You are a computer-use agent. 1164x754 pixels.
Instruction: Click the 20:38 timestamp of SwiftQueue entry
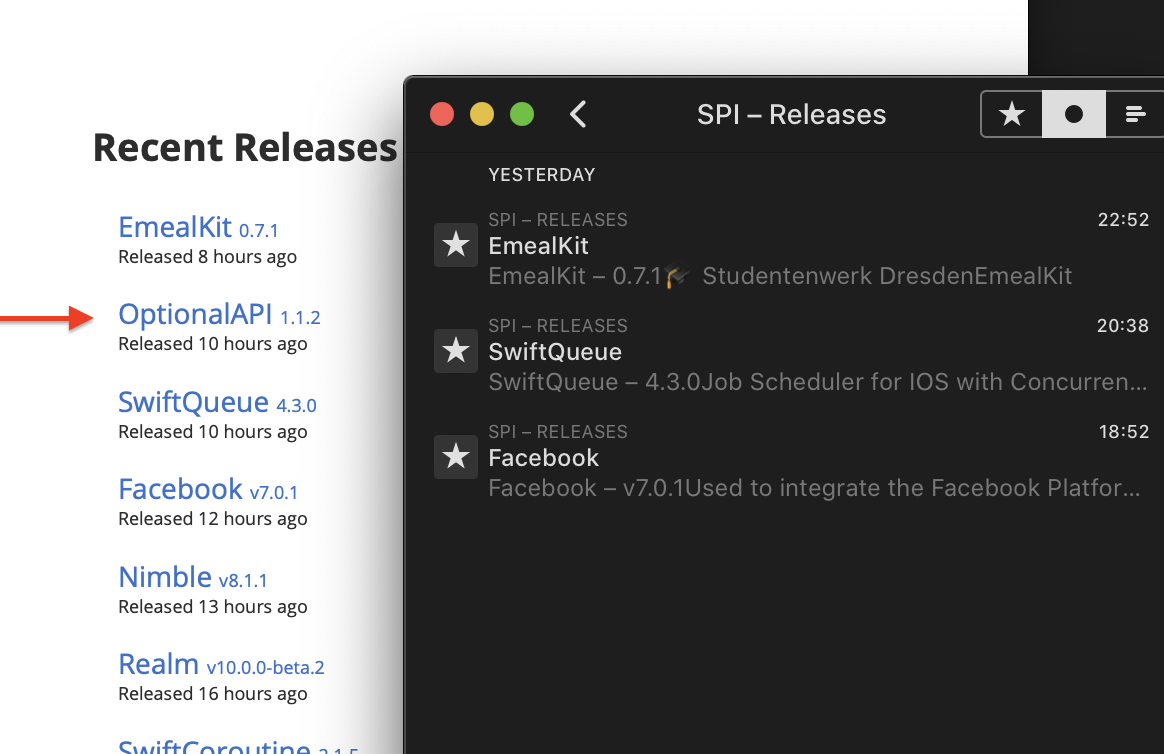coord(1123,326)
